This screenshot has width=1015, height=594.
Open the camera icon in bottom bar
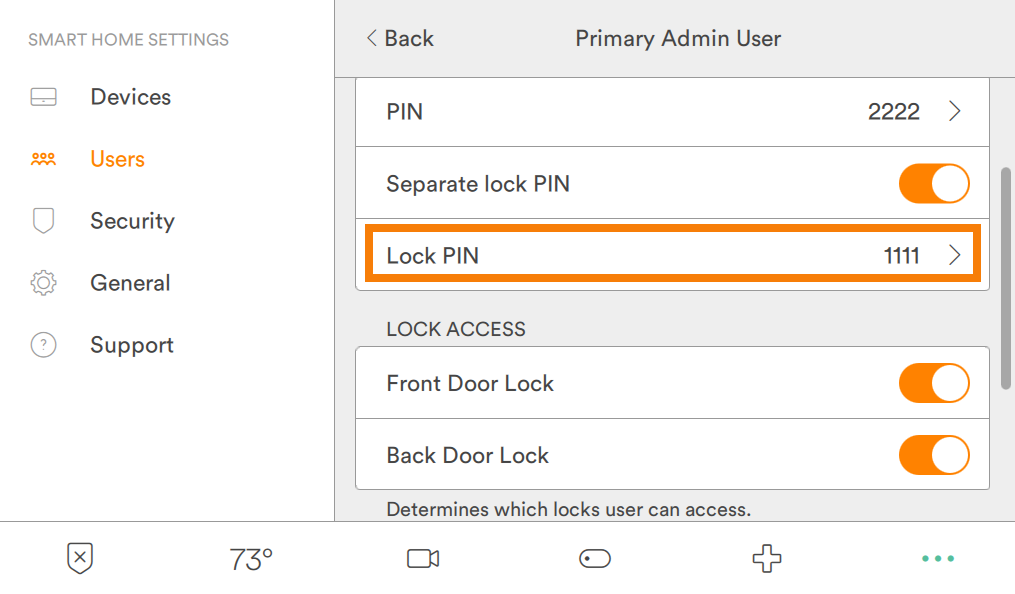click(423, 559)
